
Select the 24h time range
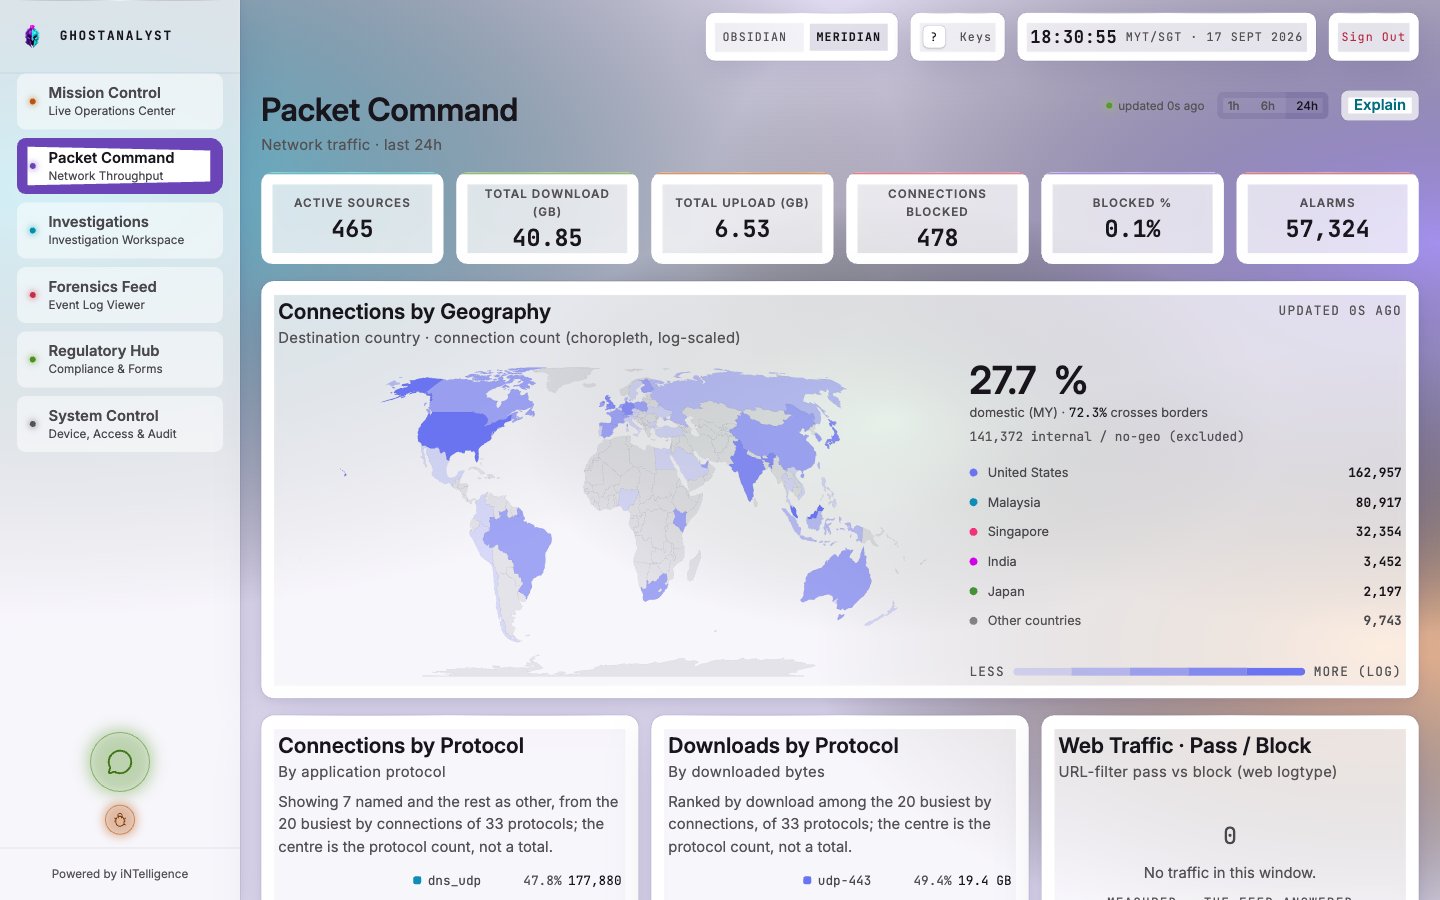1307,106
